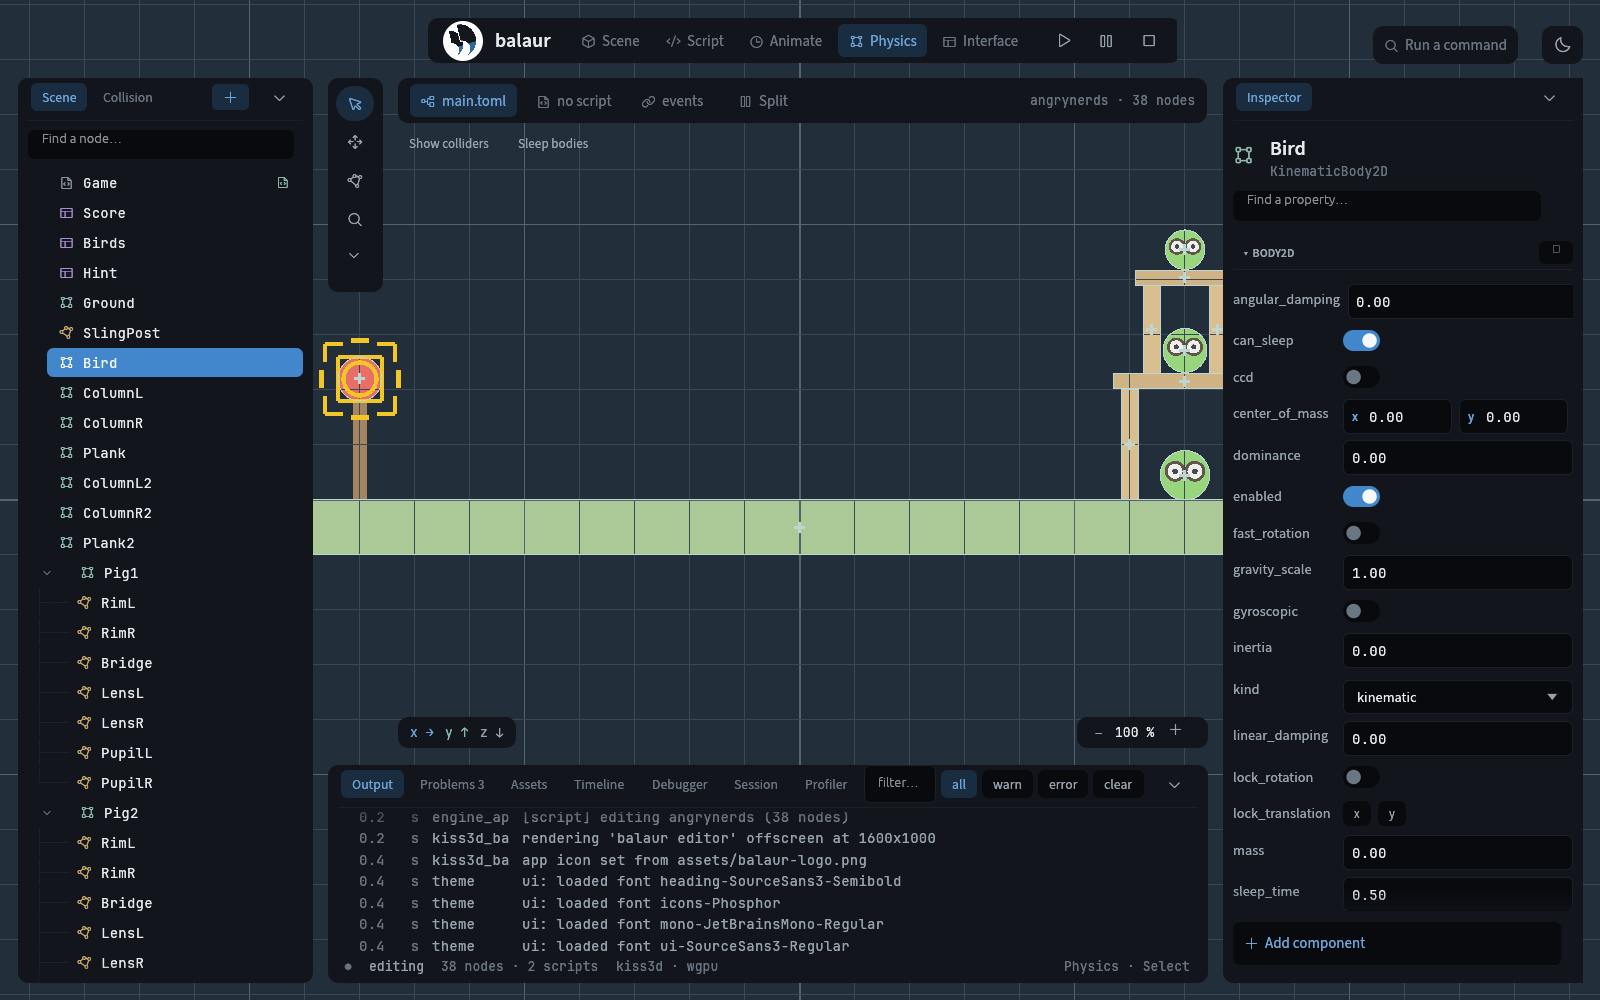The image size is (1600, 1000).
Task: Open the Problems 3 tab
Action: pos(452,785)
